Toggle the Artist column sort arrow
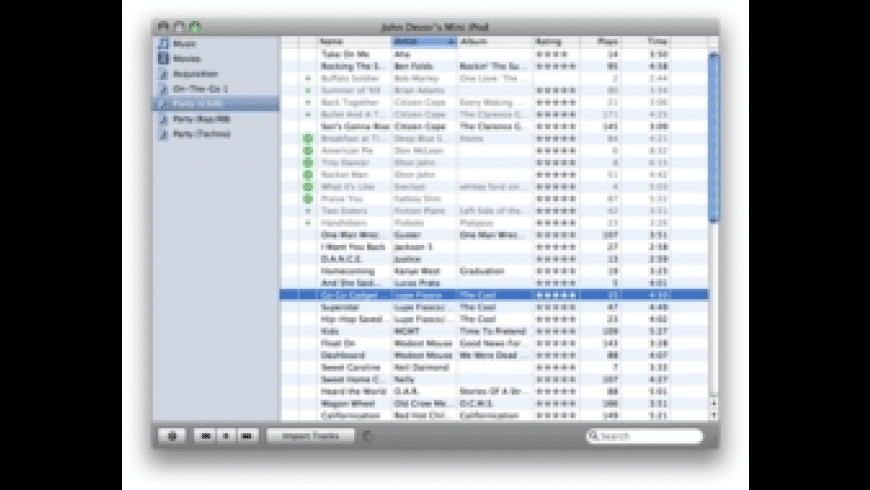870x490 pixels. (451, 42)
